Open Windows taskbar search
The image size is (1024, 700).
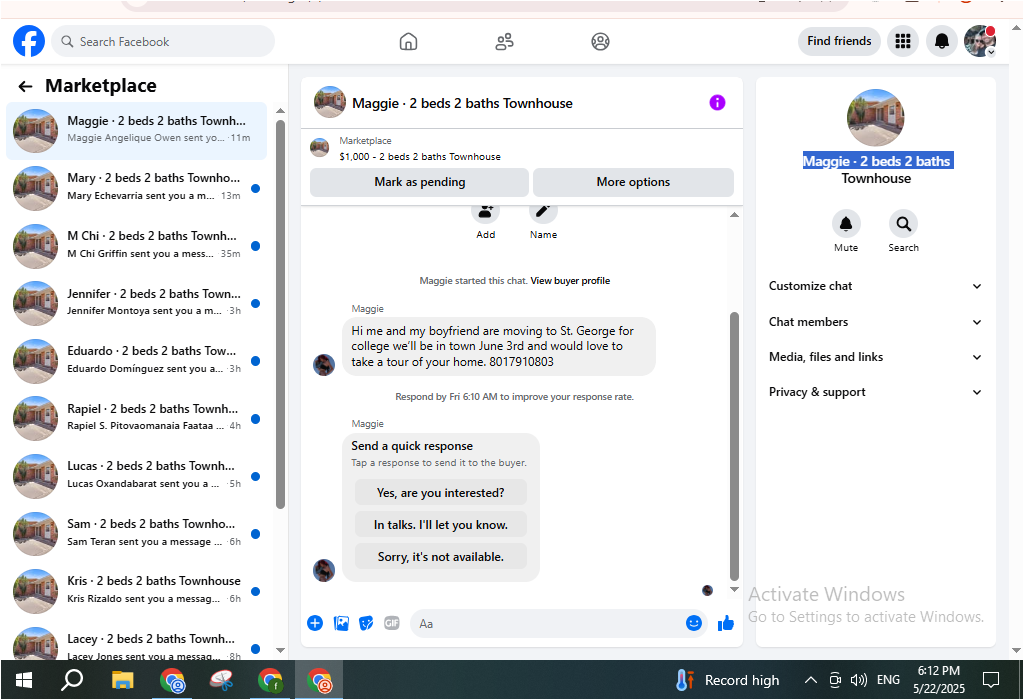(x=72, y=680)
